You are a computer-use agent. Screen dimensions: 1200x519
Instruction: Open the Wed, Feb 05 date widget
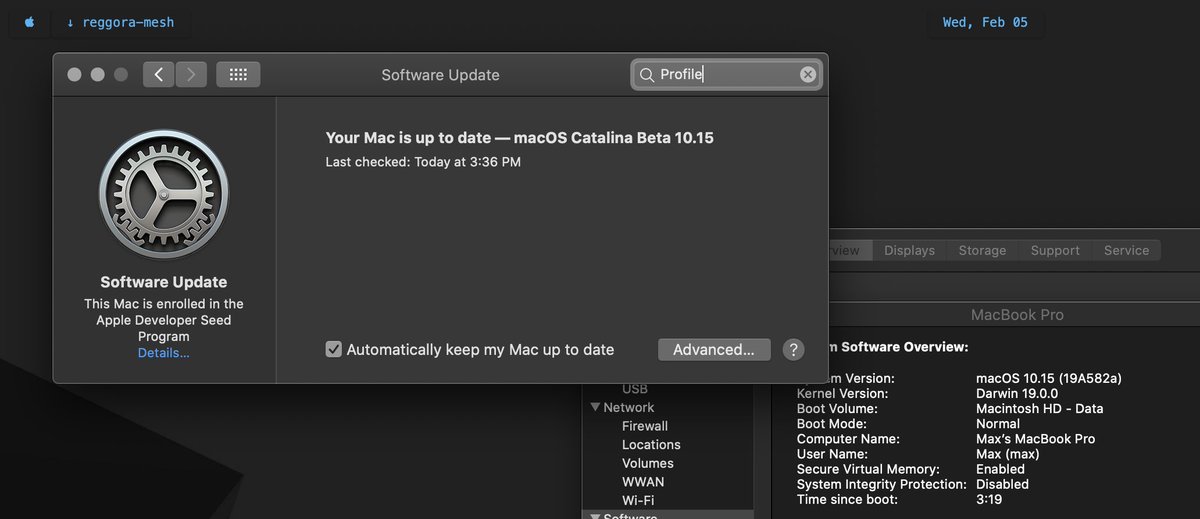(x=985, y=22)
